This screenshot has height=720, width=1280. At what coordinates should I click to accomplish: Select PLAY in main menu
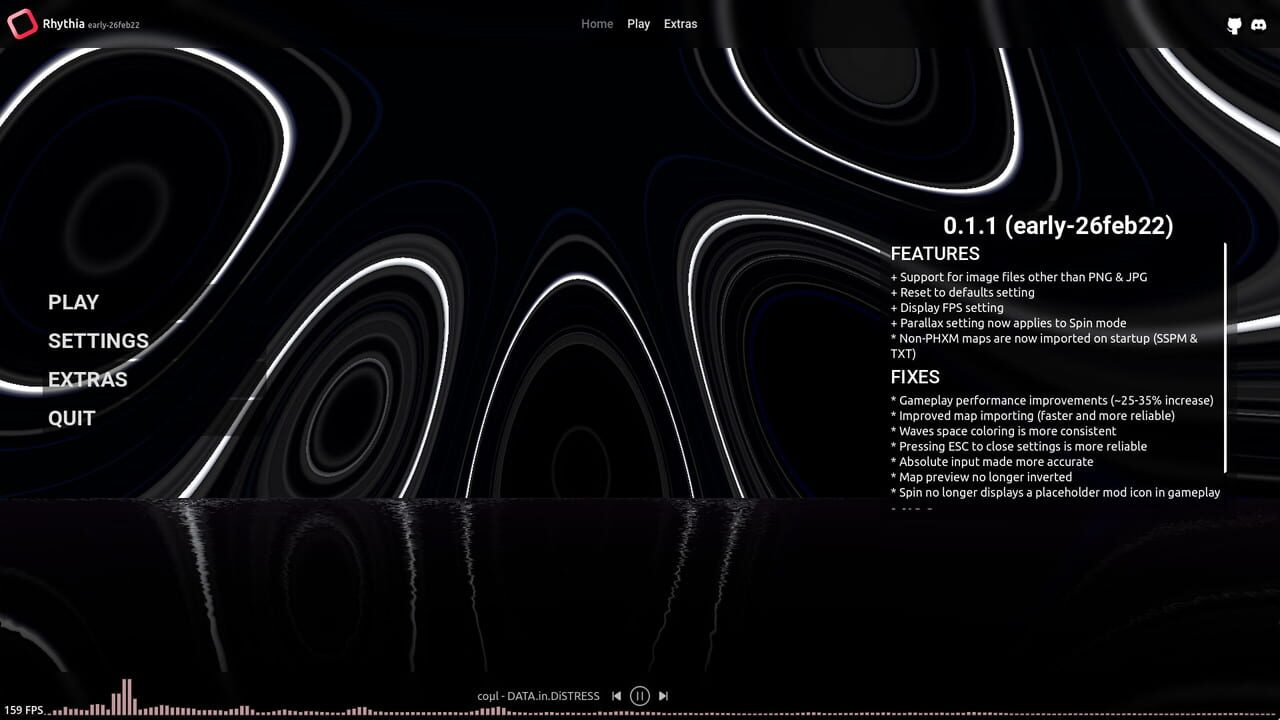[x=73, y=302]
